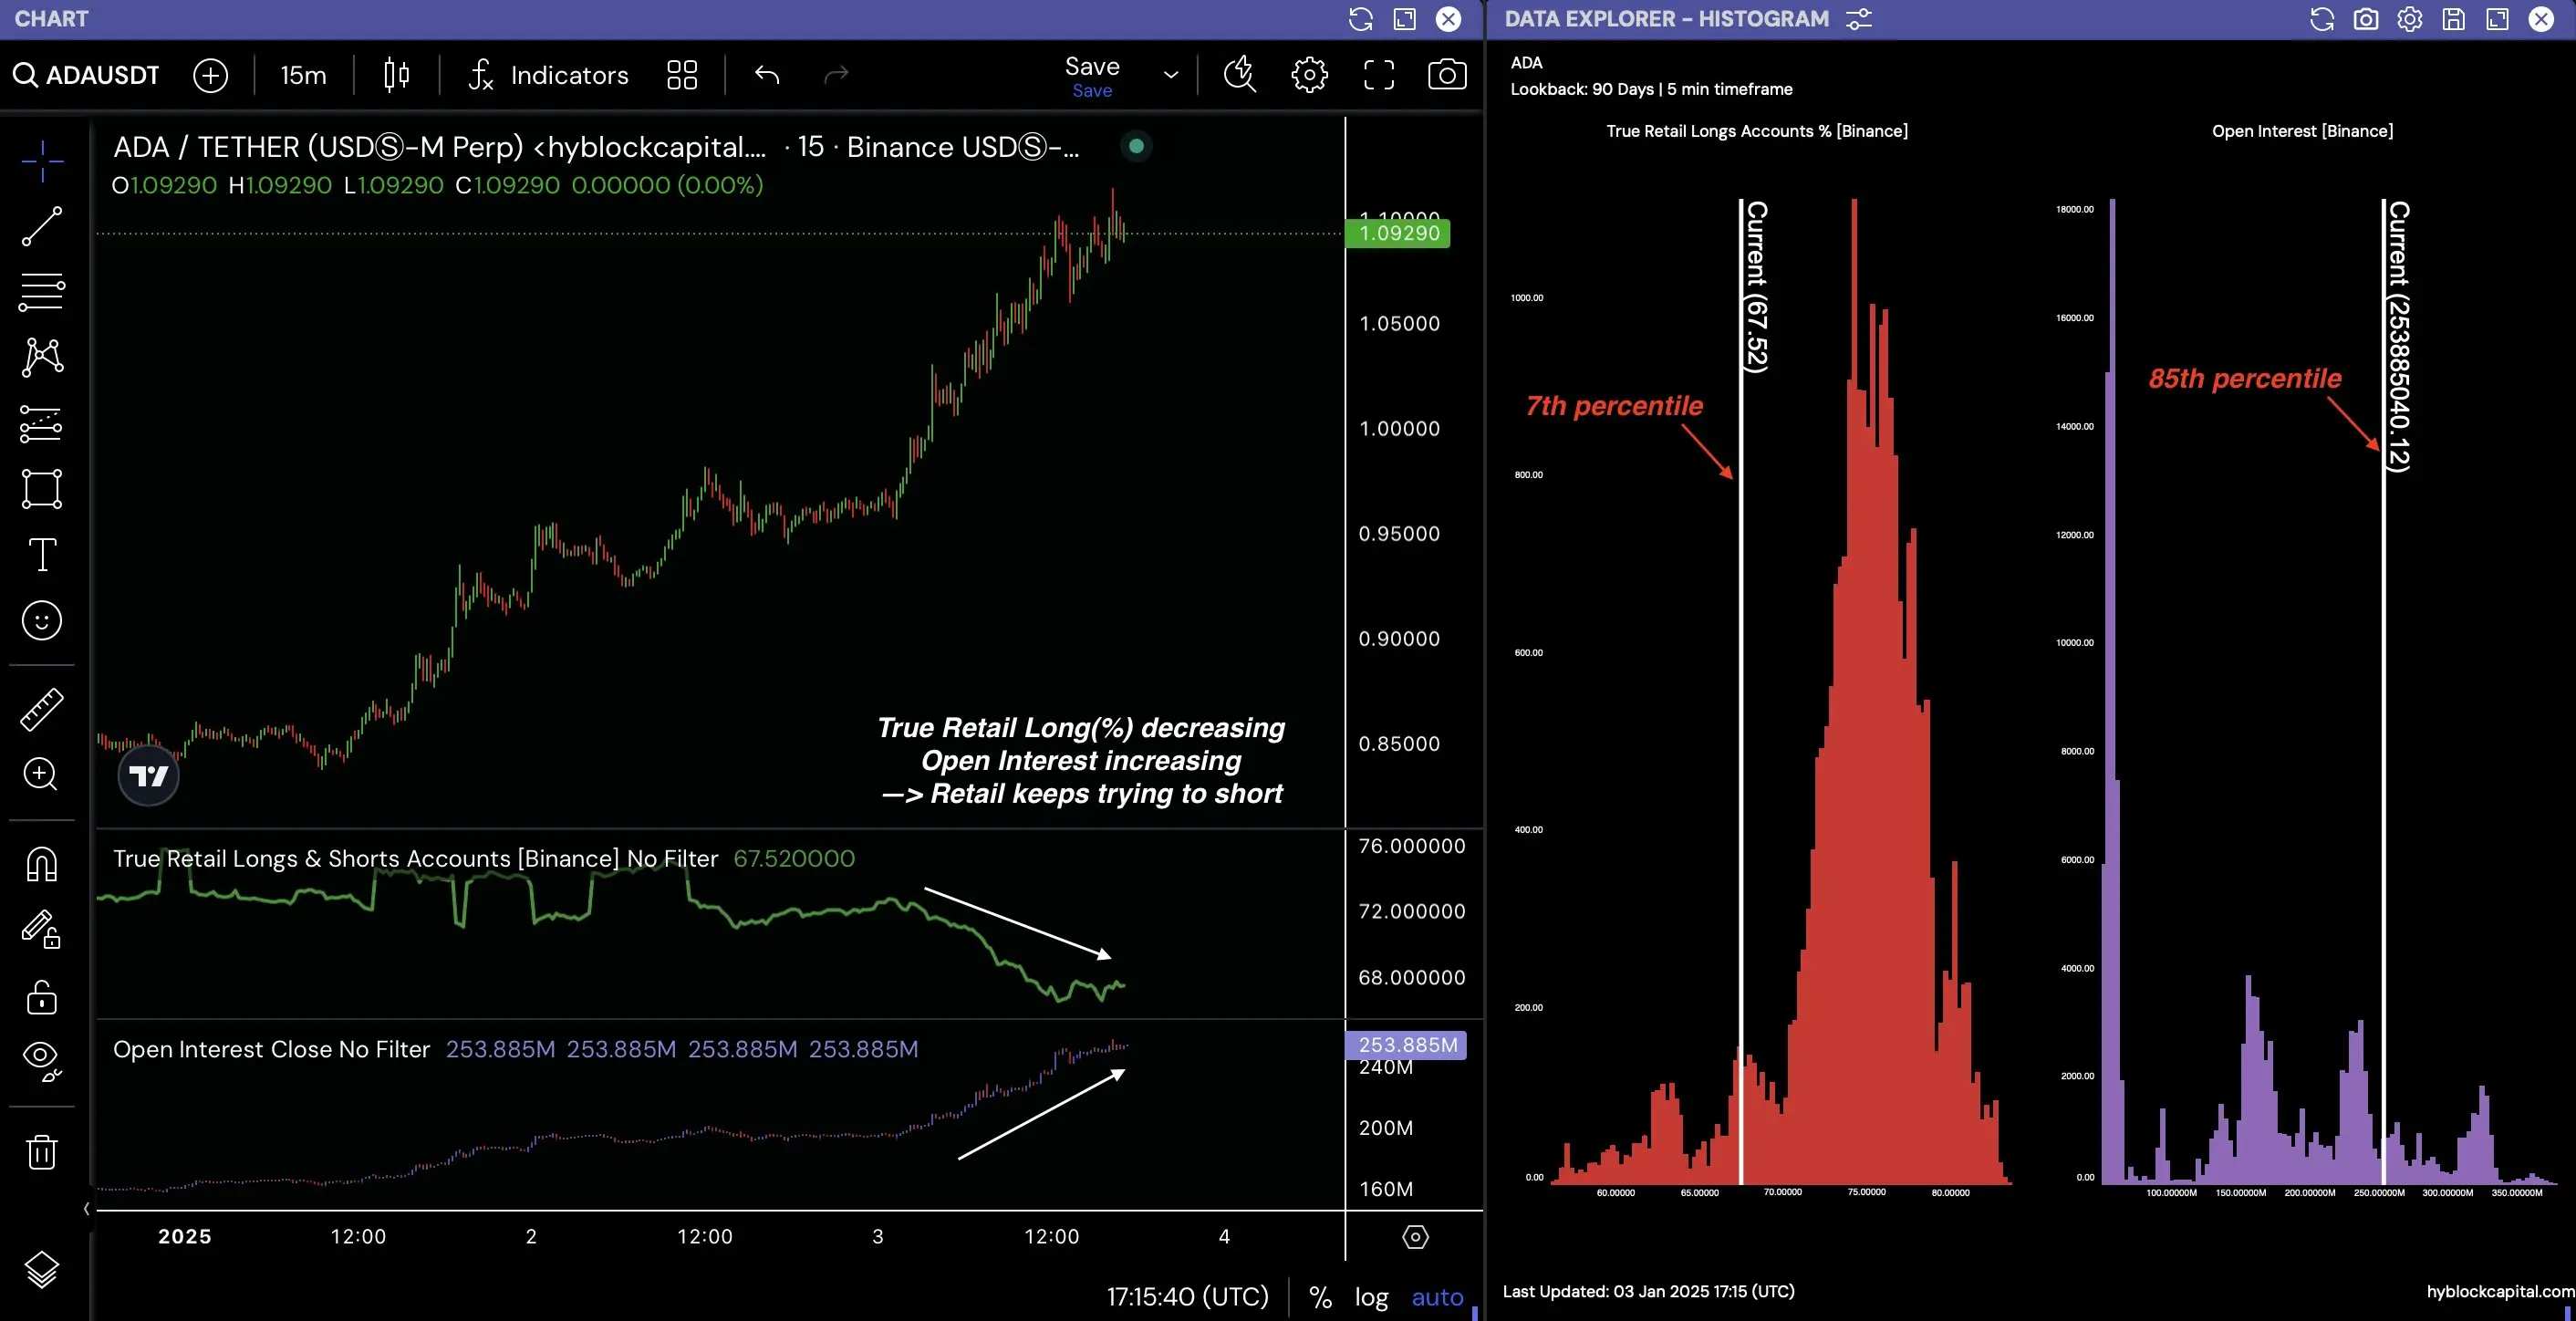Select the text annotation tool

pyautogui.click(x=42, y=554)
